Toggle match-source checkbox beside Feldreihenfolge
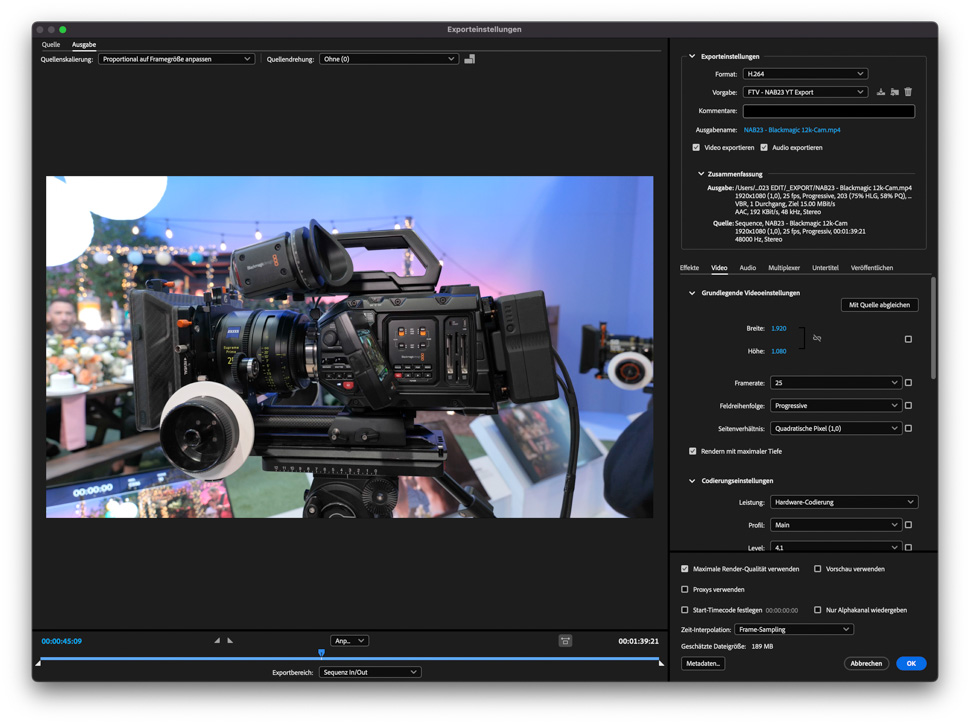Viewport: 970px width, 724px height. tap(908, 405)
